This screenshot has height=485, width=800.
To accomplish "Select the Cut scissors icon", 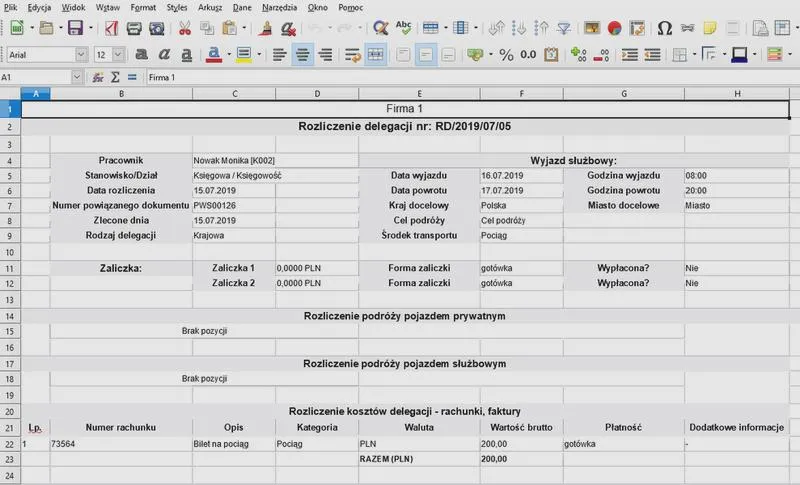I will 184,28.
